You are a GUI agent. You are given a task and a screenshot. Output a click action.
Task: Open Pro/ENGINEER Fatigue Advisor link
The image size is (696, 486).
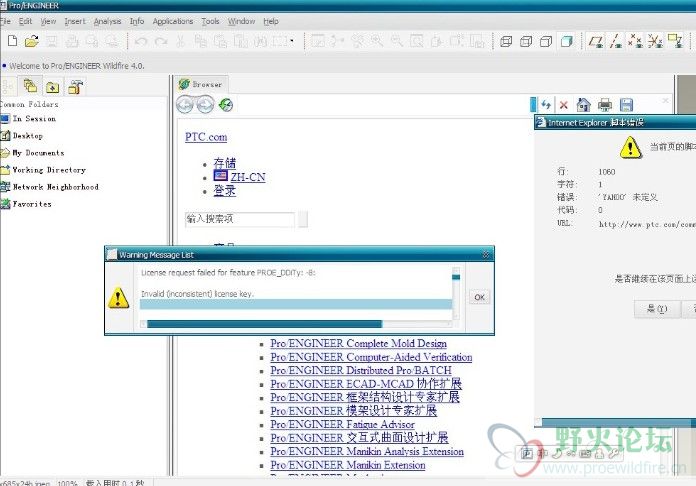[343, 425]
